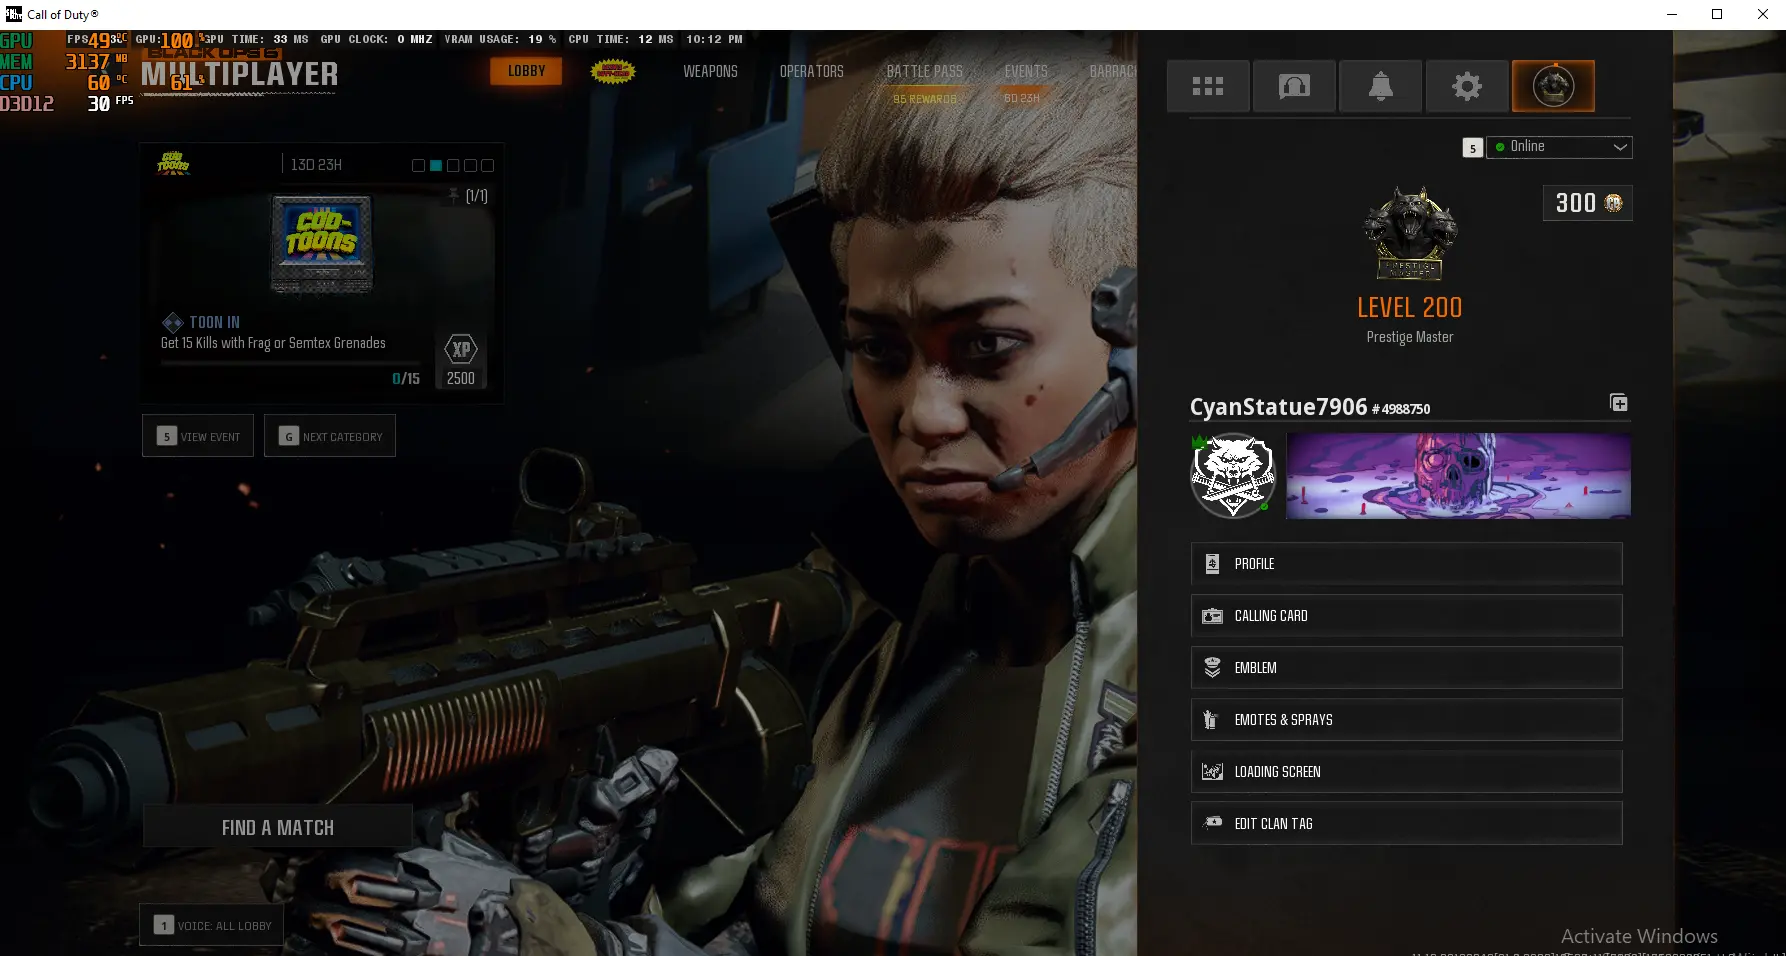Viewport: 1786px width, 956px height.
Task: Click the small Cod Toons logo on event card
Action: coord(173,163)
